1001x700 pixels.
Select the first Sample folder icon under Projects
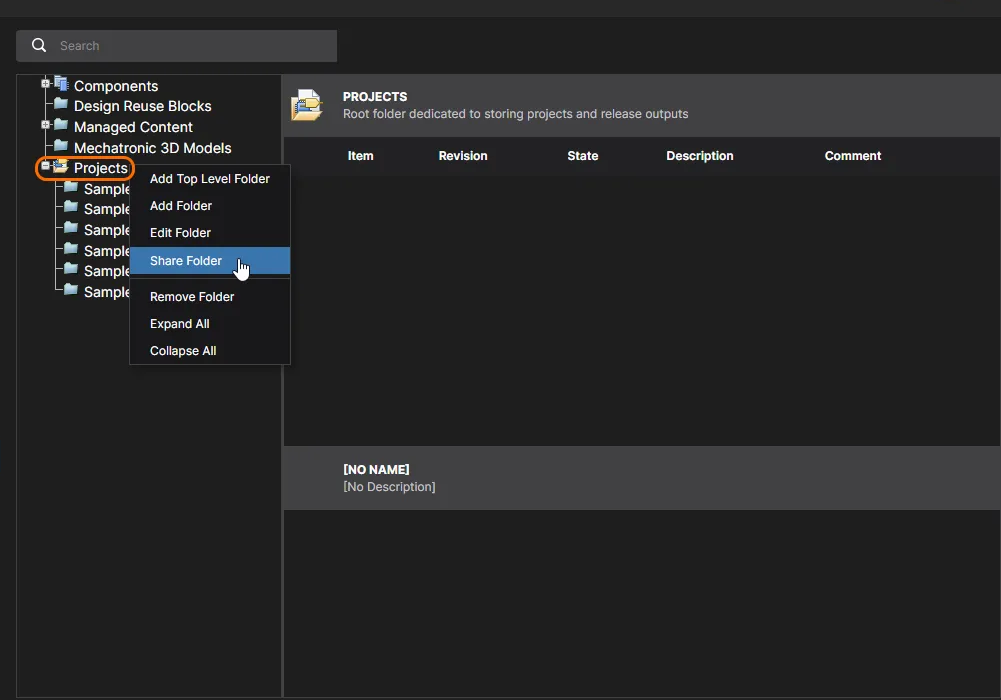coord(71,188)
